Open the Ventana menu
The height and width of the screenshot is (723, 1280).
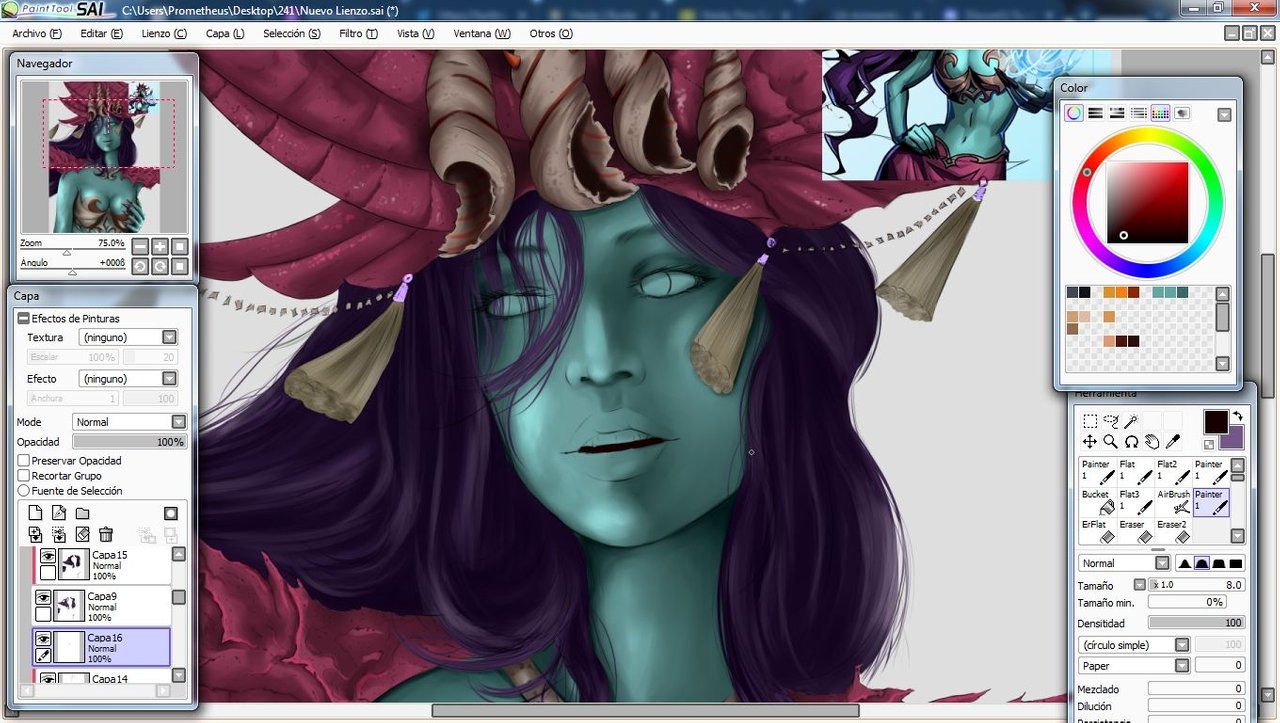click(x=482, y=33)
